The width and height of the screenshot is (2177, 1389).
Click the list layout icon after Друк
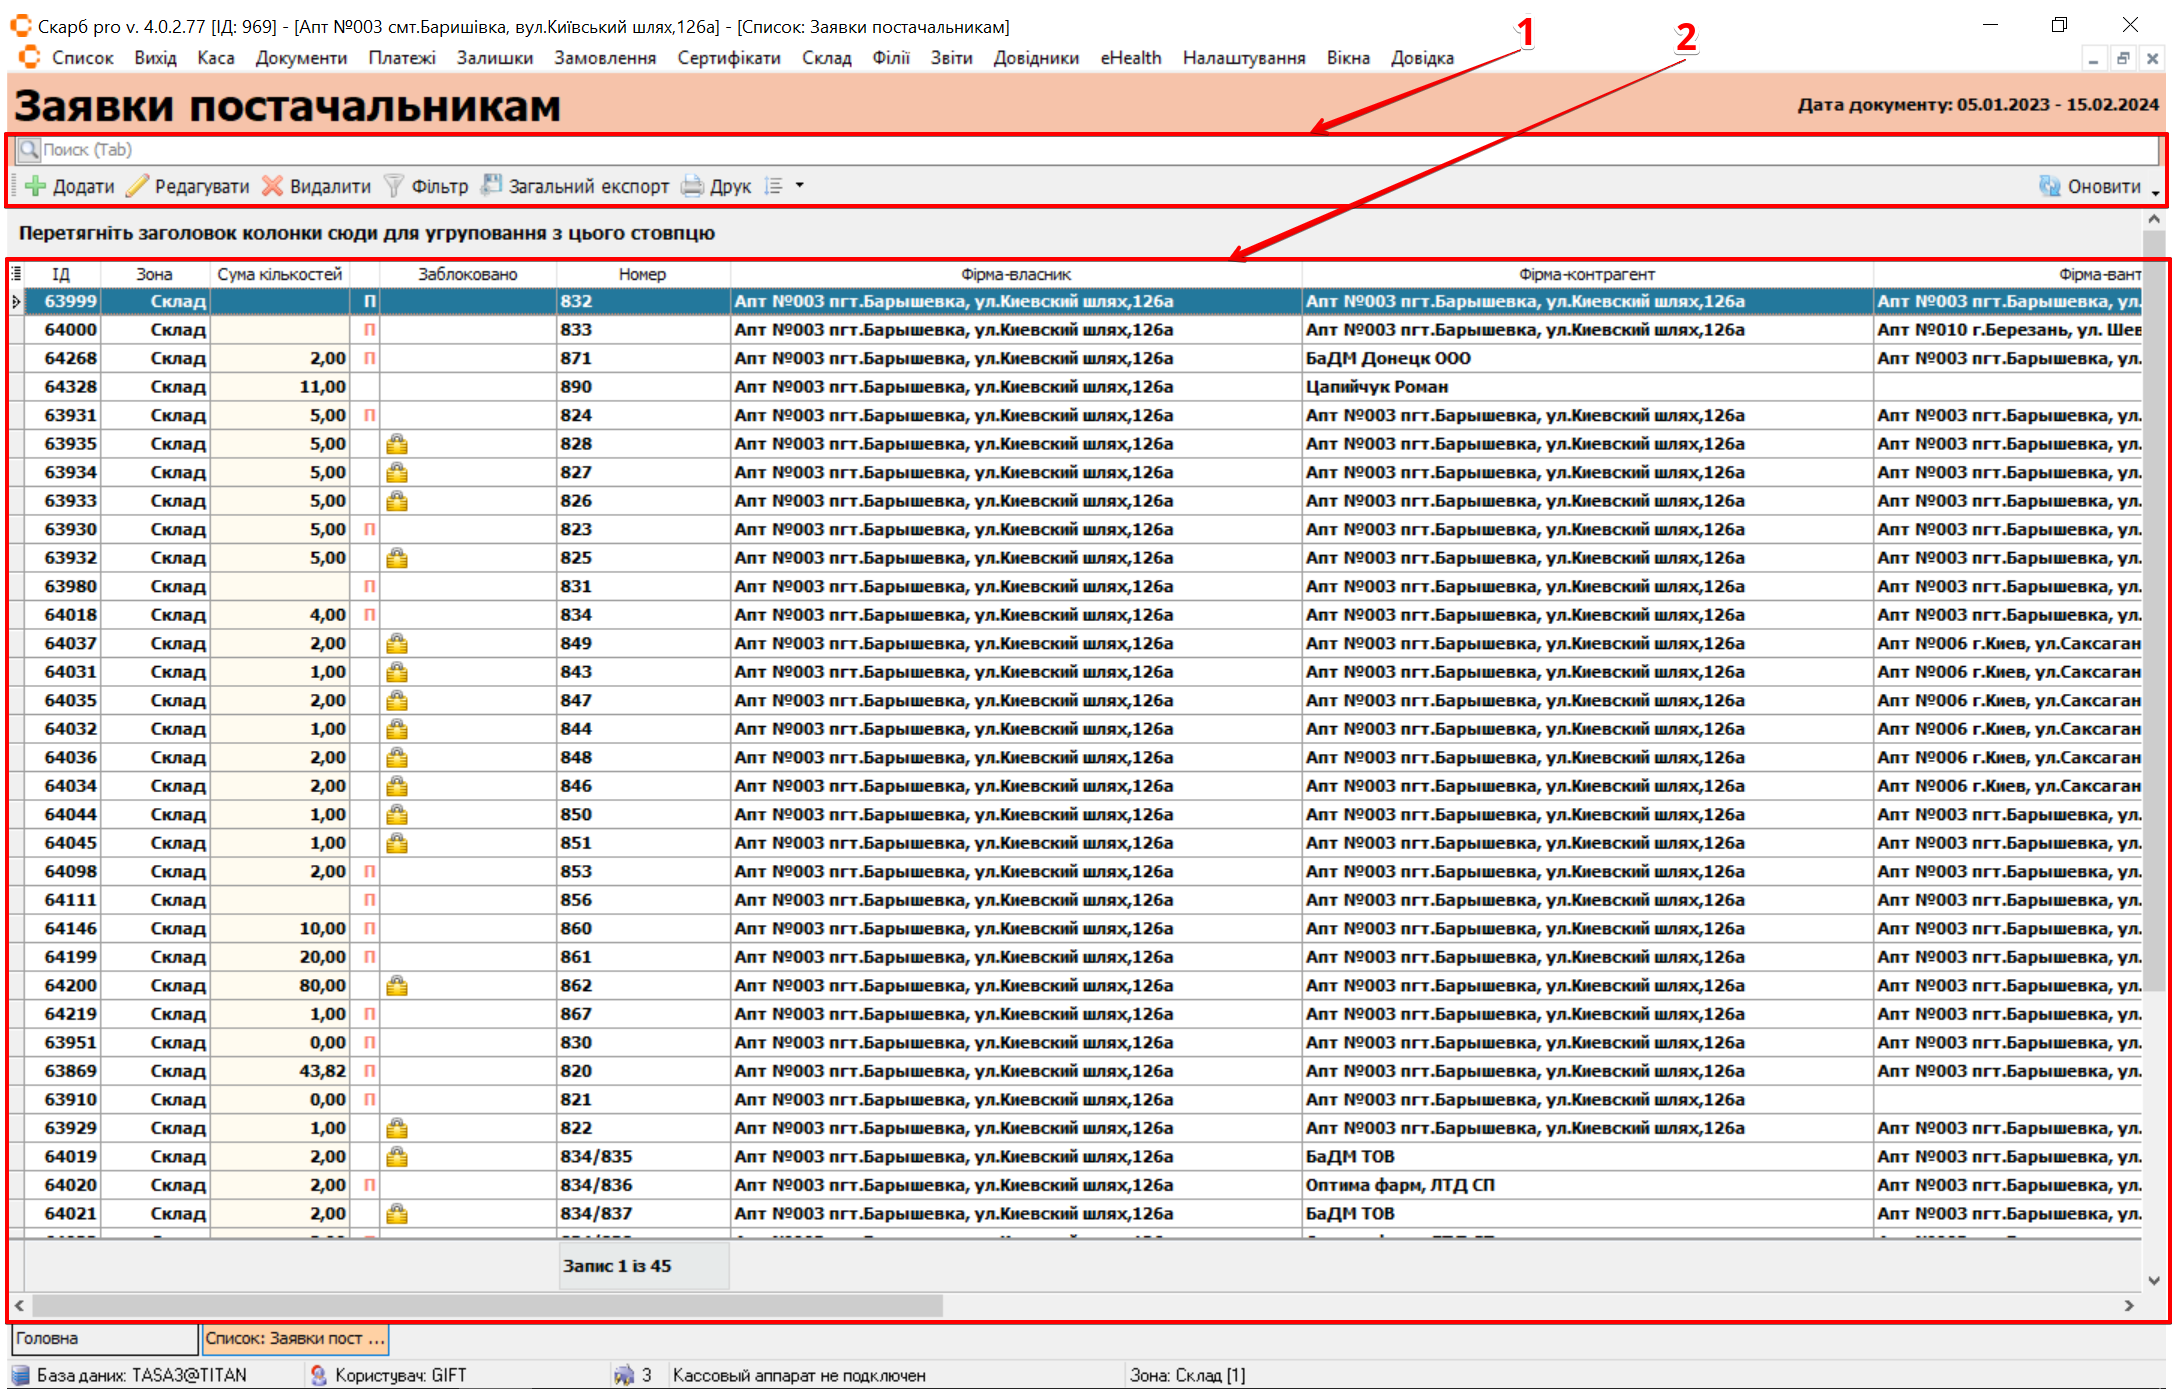click(773, 186)
